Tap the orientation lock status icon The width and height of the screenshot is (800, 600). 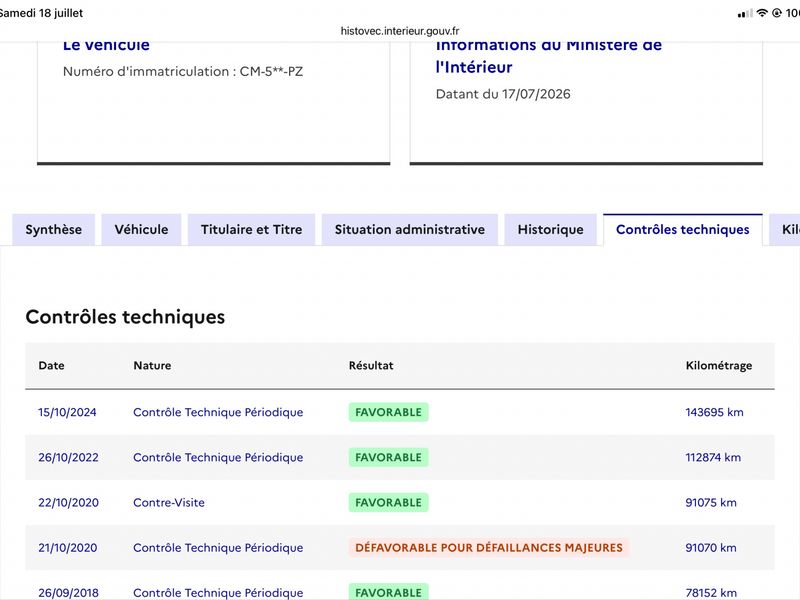pyautogui.click(x=777, y=13)
